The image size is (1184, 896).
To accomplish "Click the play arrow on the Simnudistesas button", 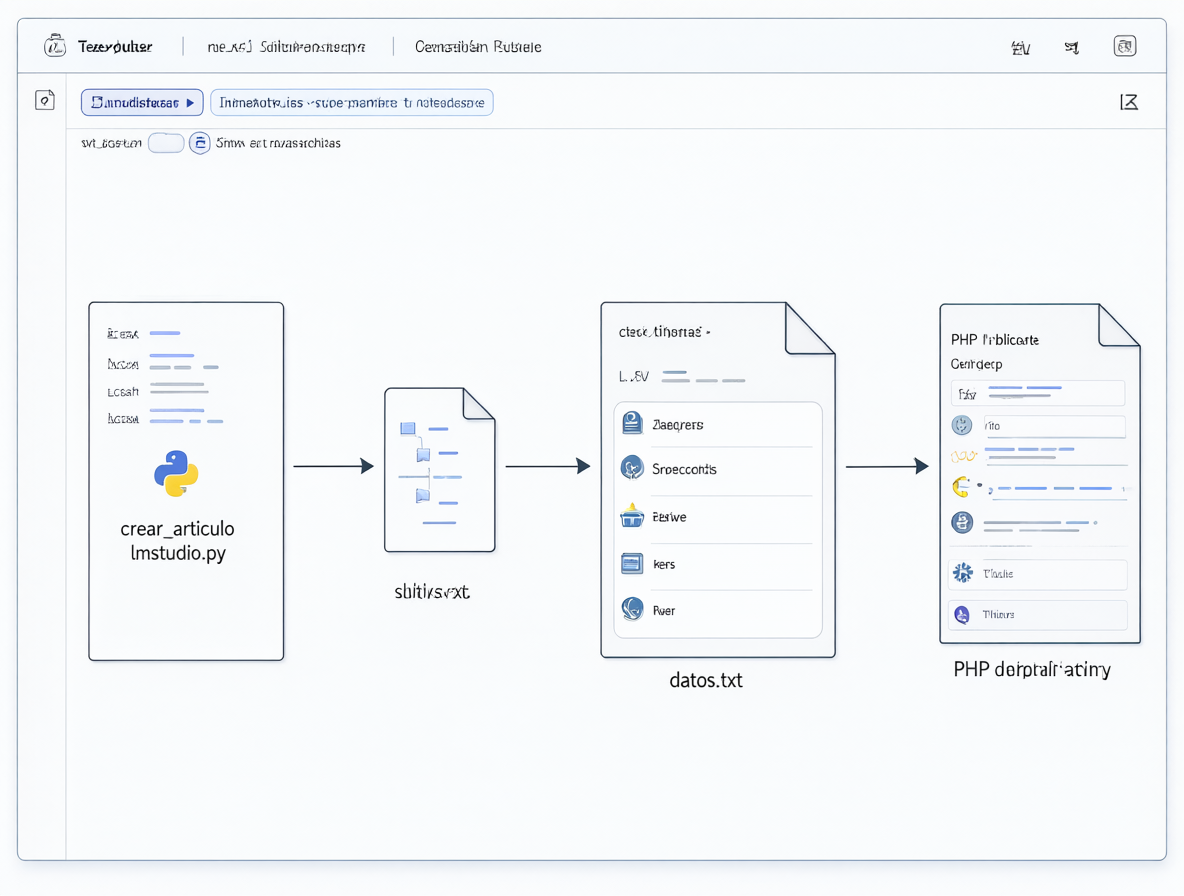I will coord(190,103).
